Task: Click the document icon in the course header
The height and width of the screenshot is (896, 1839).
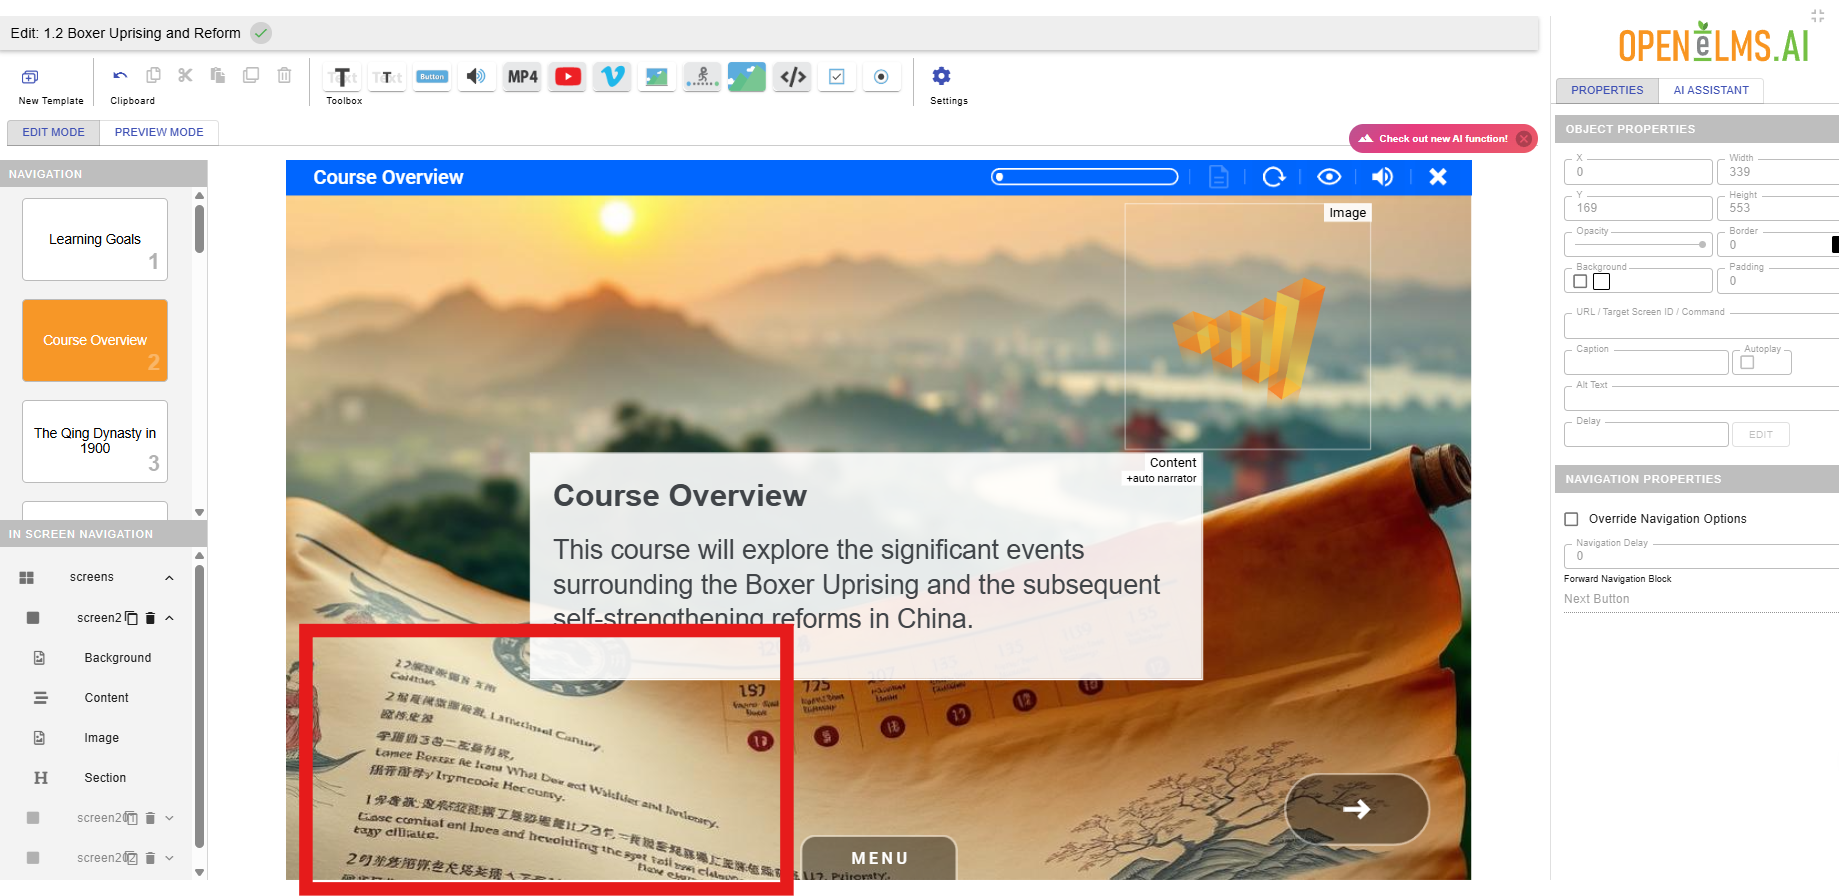Action: (1219, 177)
